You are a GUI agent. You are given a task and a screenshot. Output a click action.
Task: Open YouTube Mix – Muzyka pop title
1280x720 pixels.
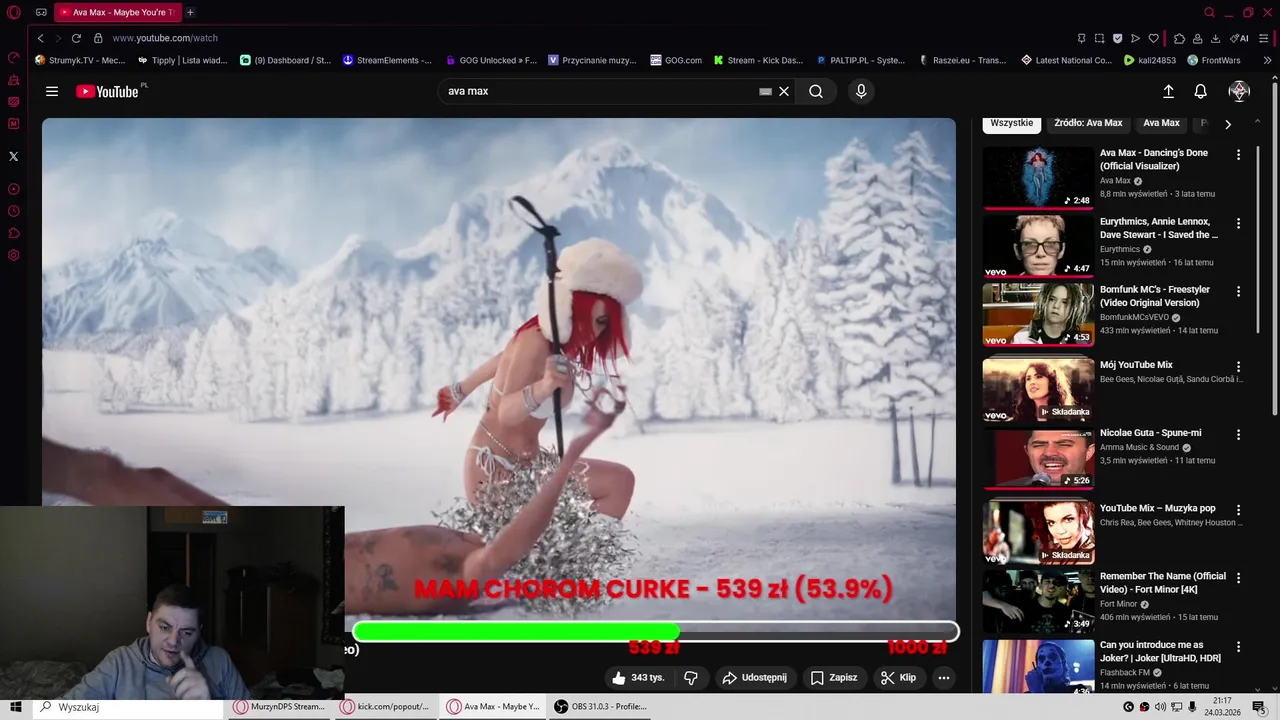[1158, 508]
